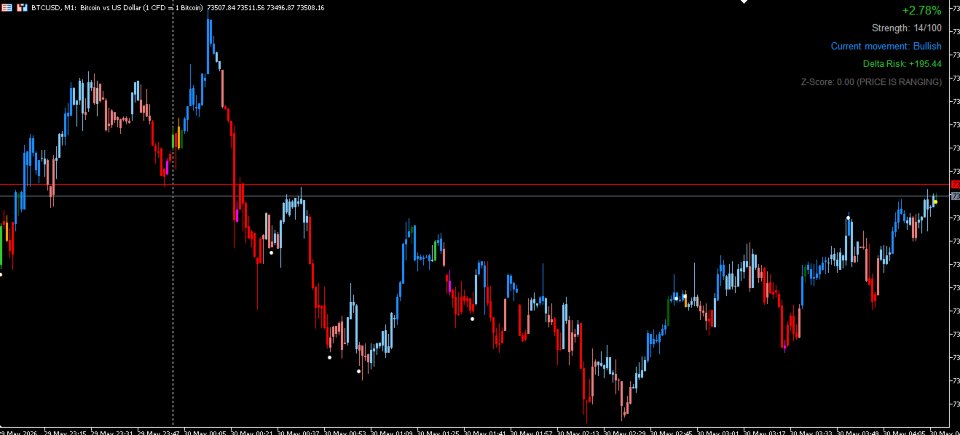Select the magenta candle near the vertical dotted line

(x=167, y=167)
